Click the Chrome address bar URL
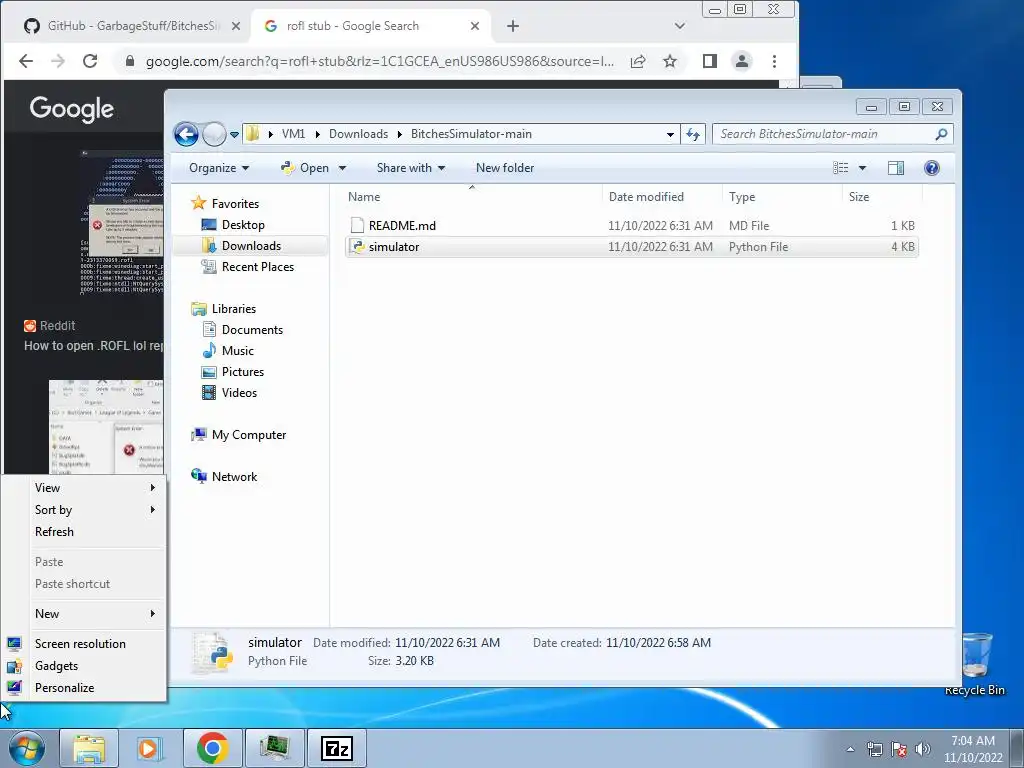Image resolution: width=1024 pixels, height=768 pixels. pos(379,61)
